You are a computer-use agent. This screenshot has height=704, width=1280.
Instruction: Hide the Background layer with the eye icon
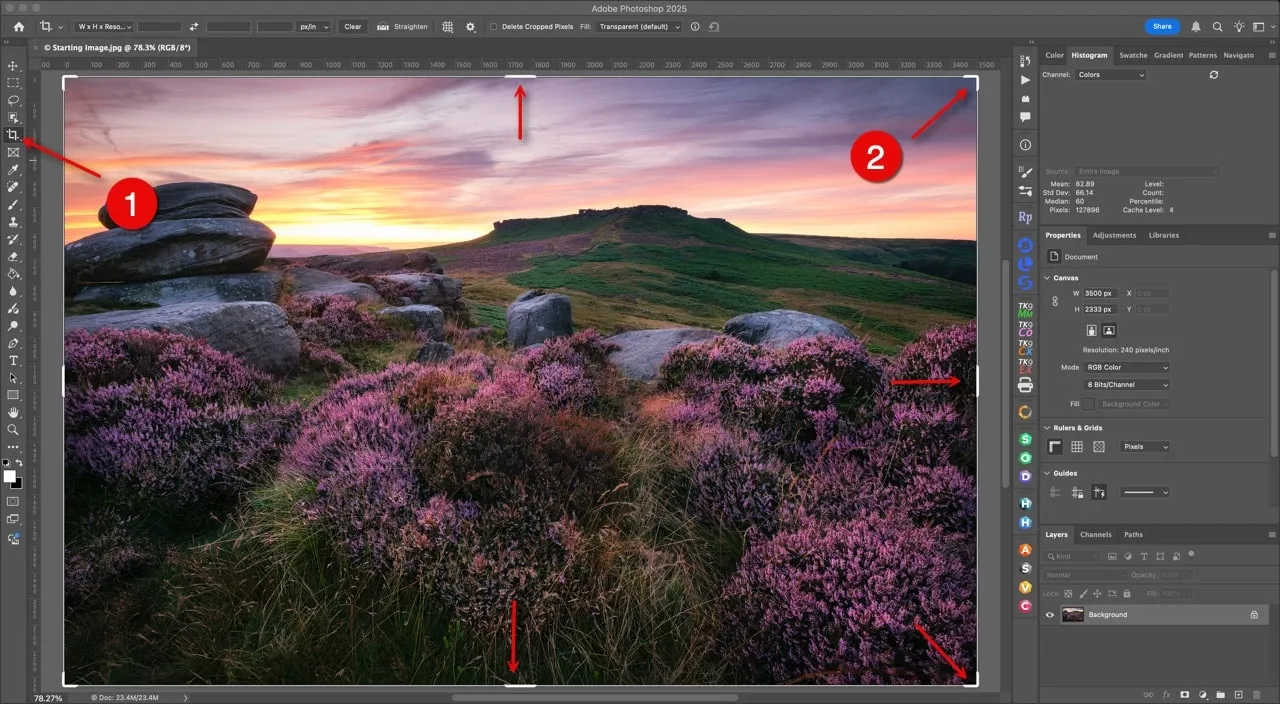pos(1049,614)
